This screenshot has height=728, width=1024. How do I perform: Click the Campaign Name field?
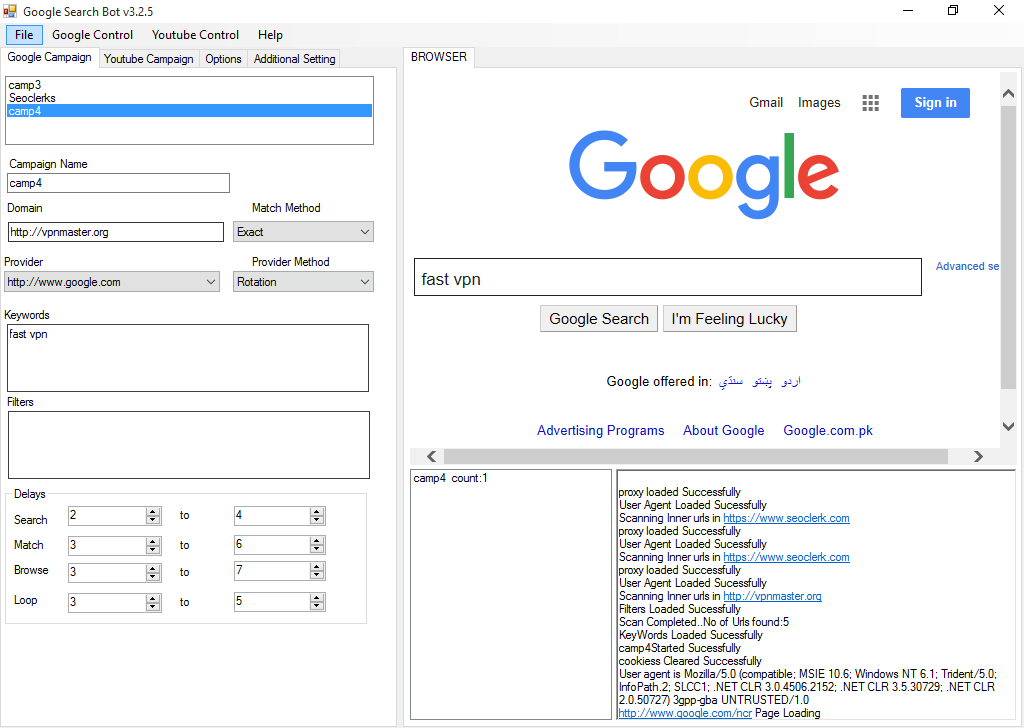tap(118, 183)
